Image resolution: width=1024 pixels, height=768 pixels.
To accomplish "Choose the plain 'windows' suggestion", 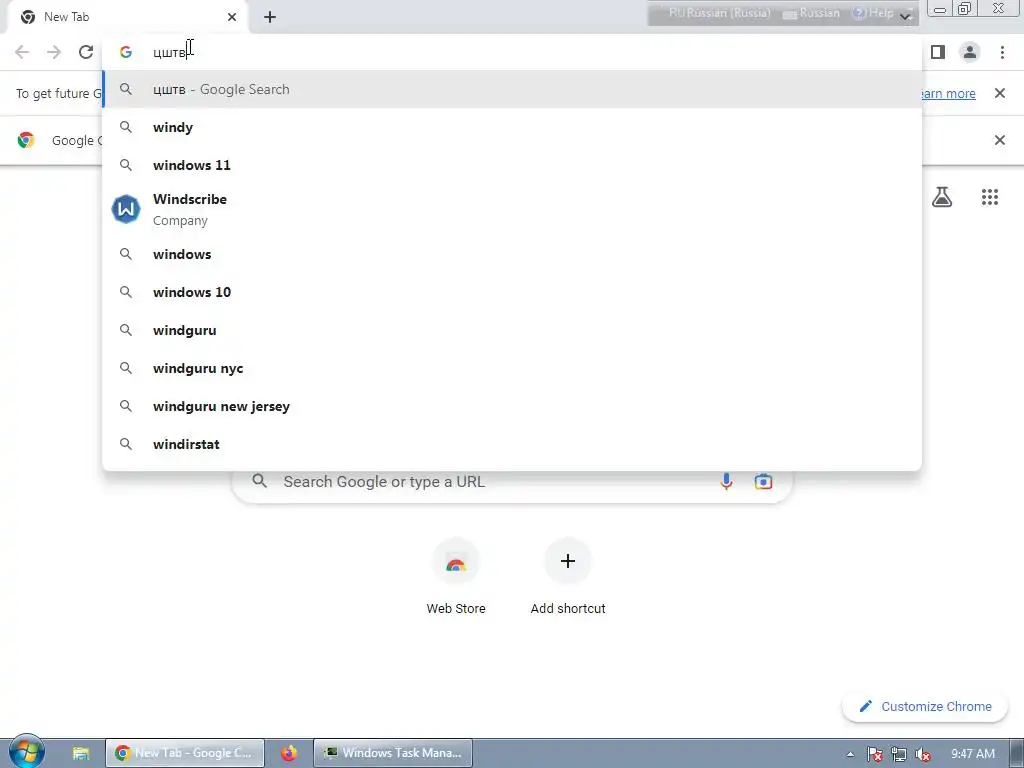I will 513,254.
